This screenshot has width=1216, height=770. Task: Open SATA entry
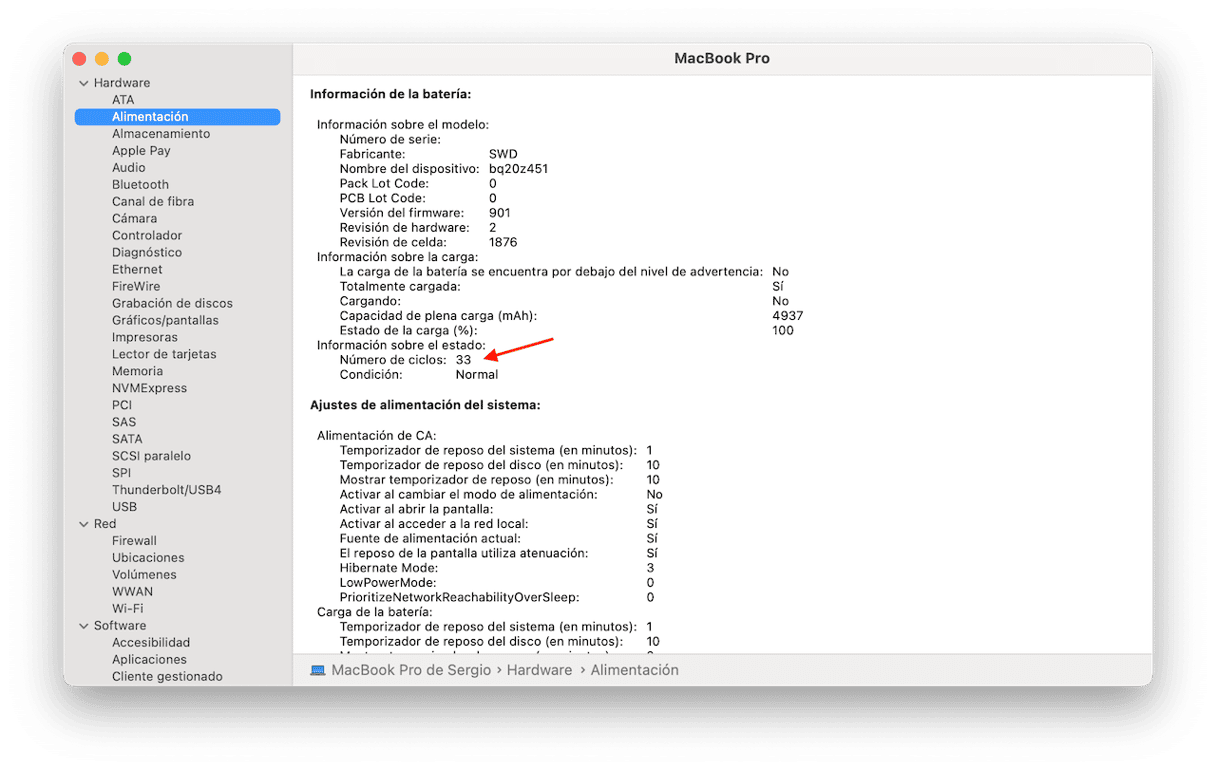(x=127, y=440)
